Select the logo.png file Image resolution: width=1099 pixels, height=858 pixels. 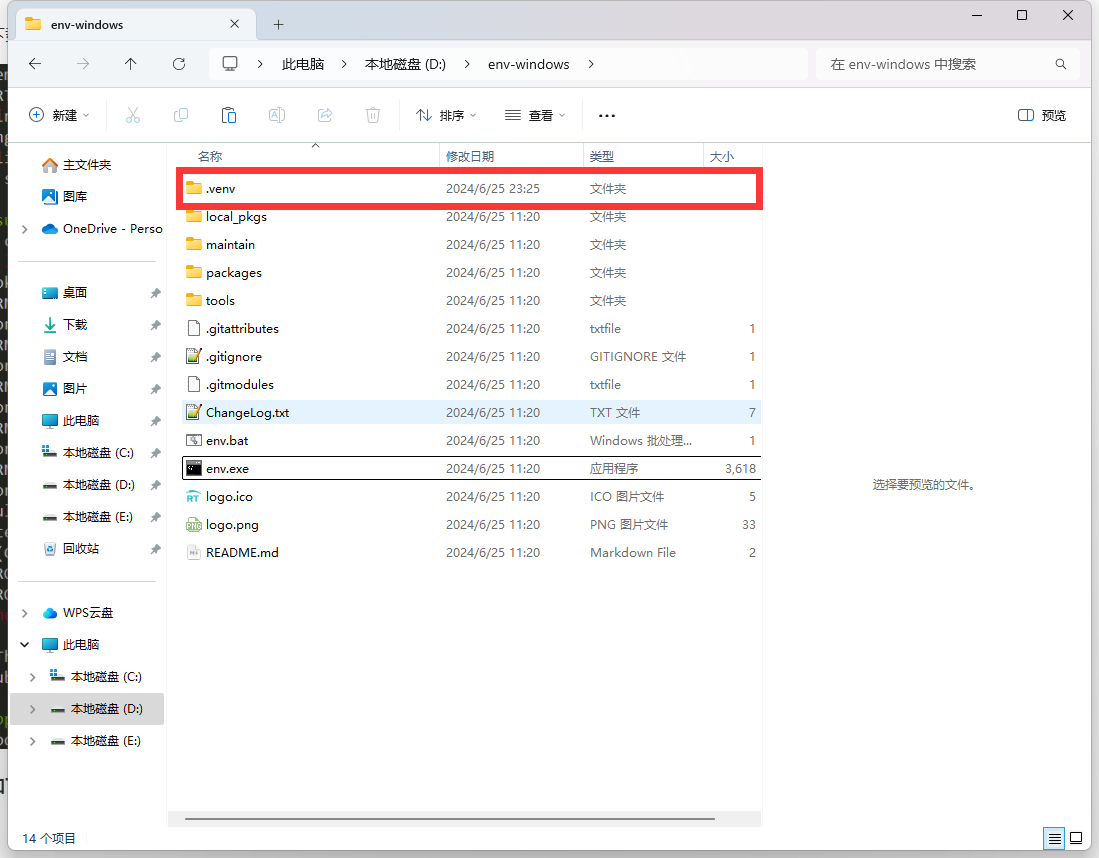[471, 525]
